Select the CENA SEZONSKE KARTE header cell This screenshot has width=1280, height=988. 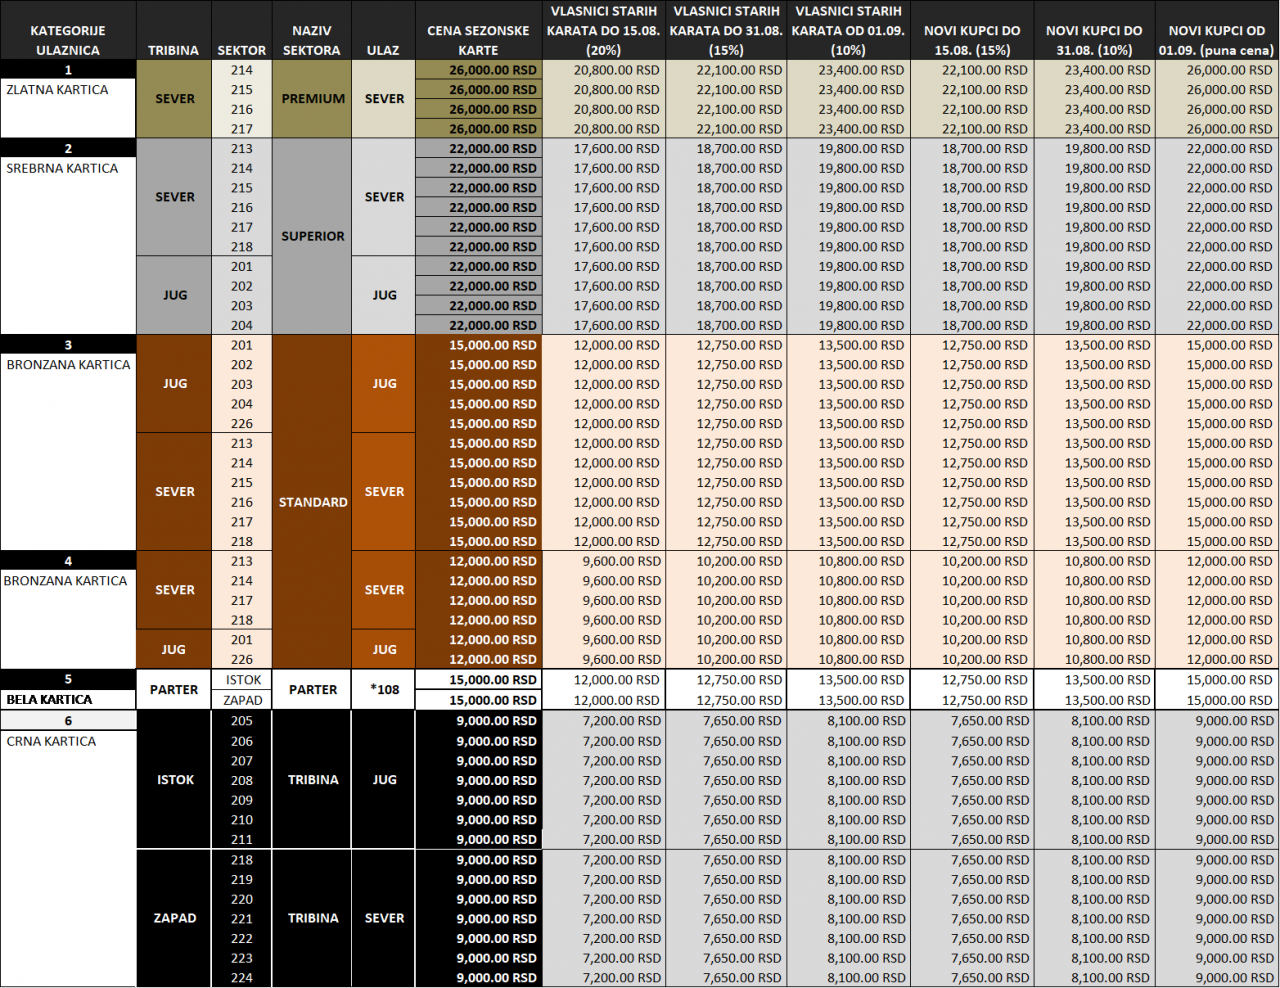coord(478,40)
